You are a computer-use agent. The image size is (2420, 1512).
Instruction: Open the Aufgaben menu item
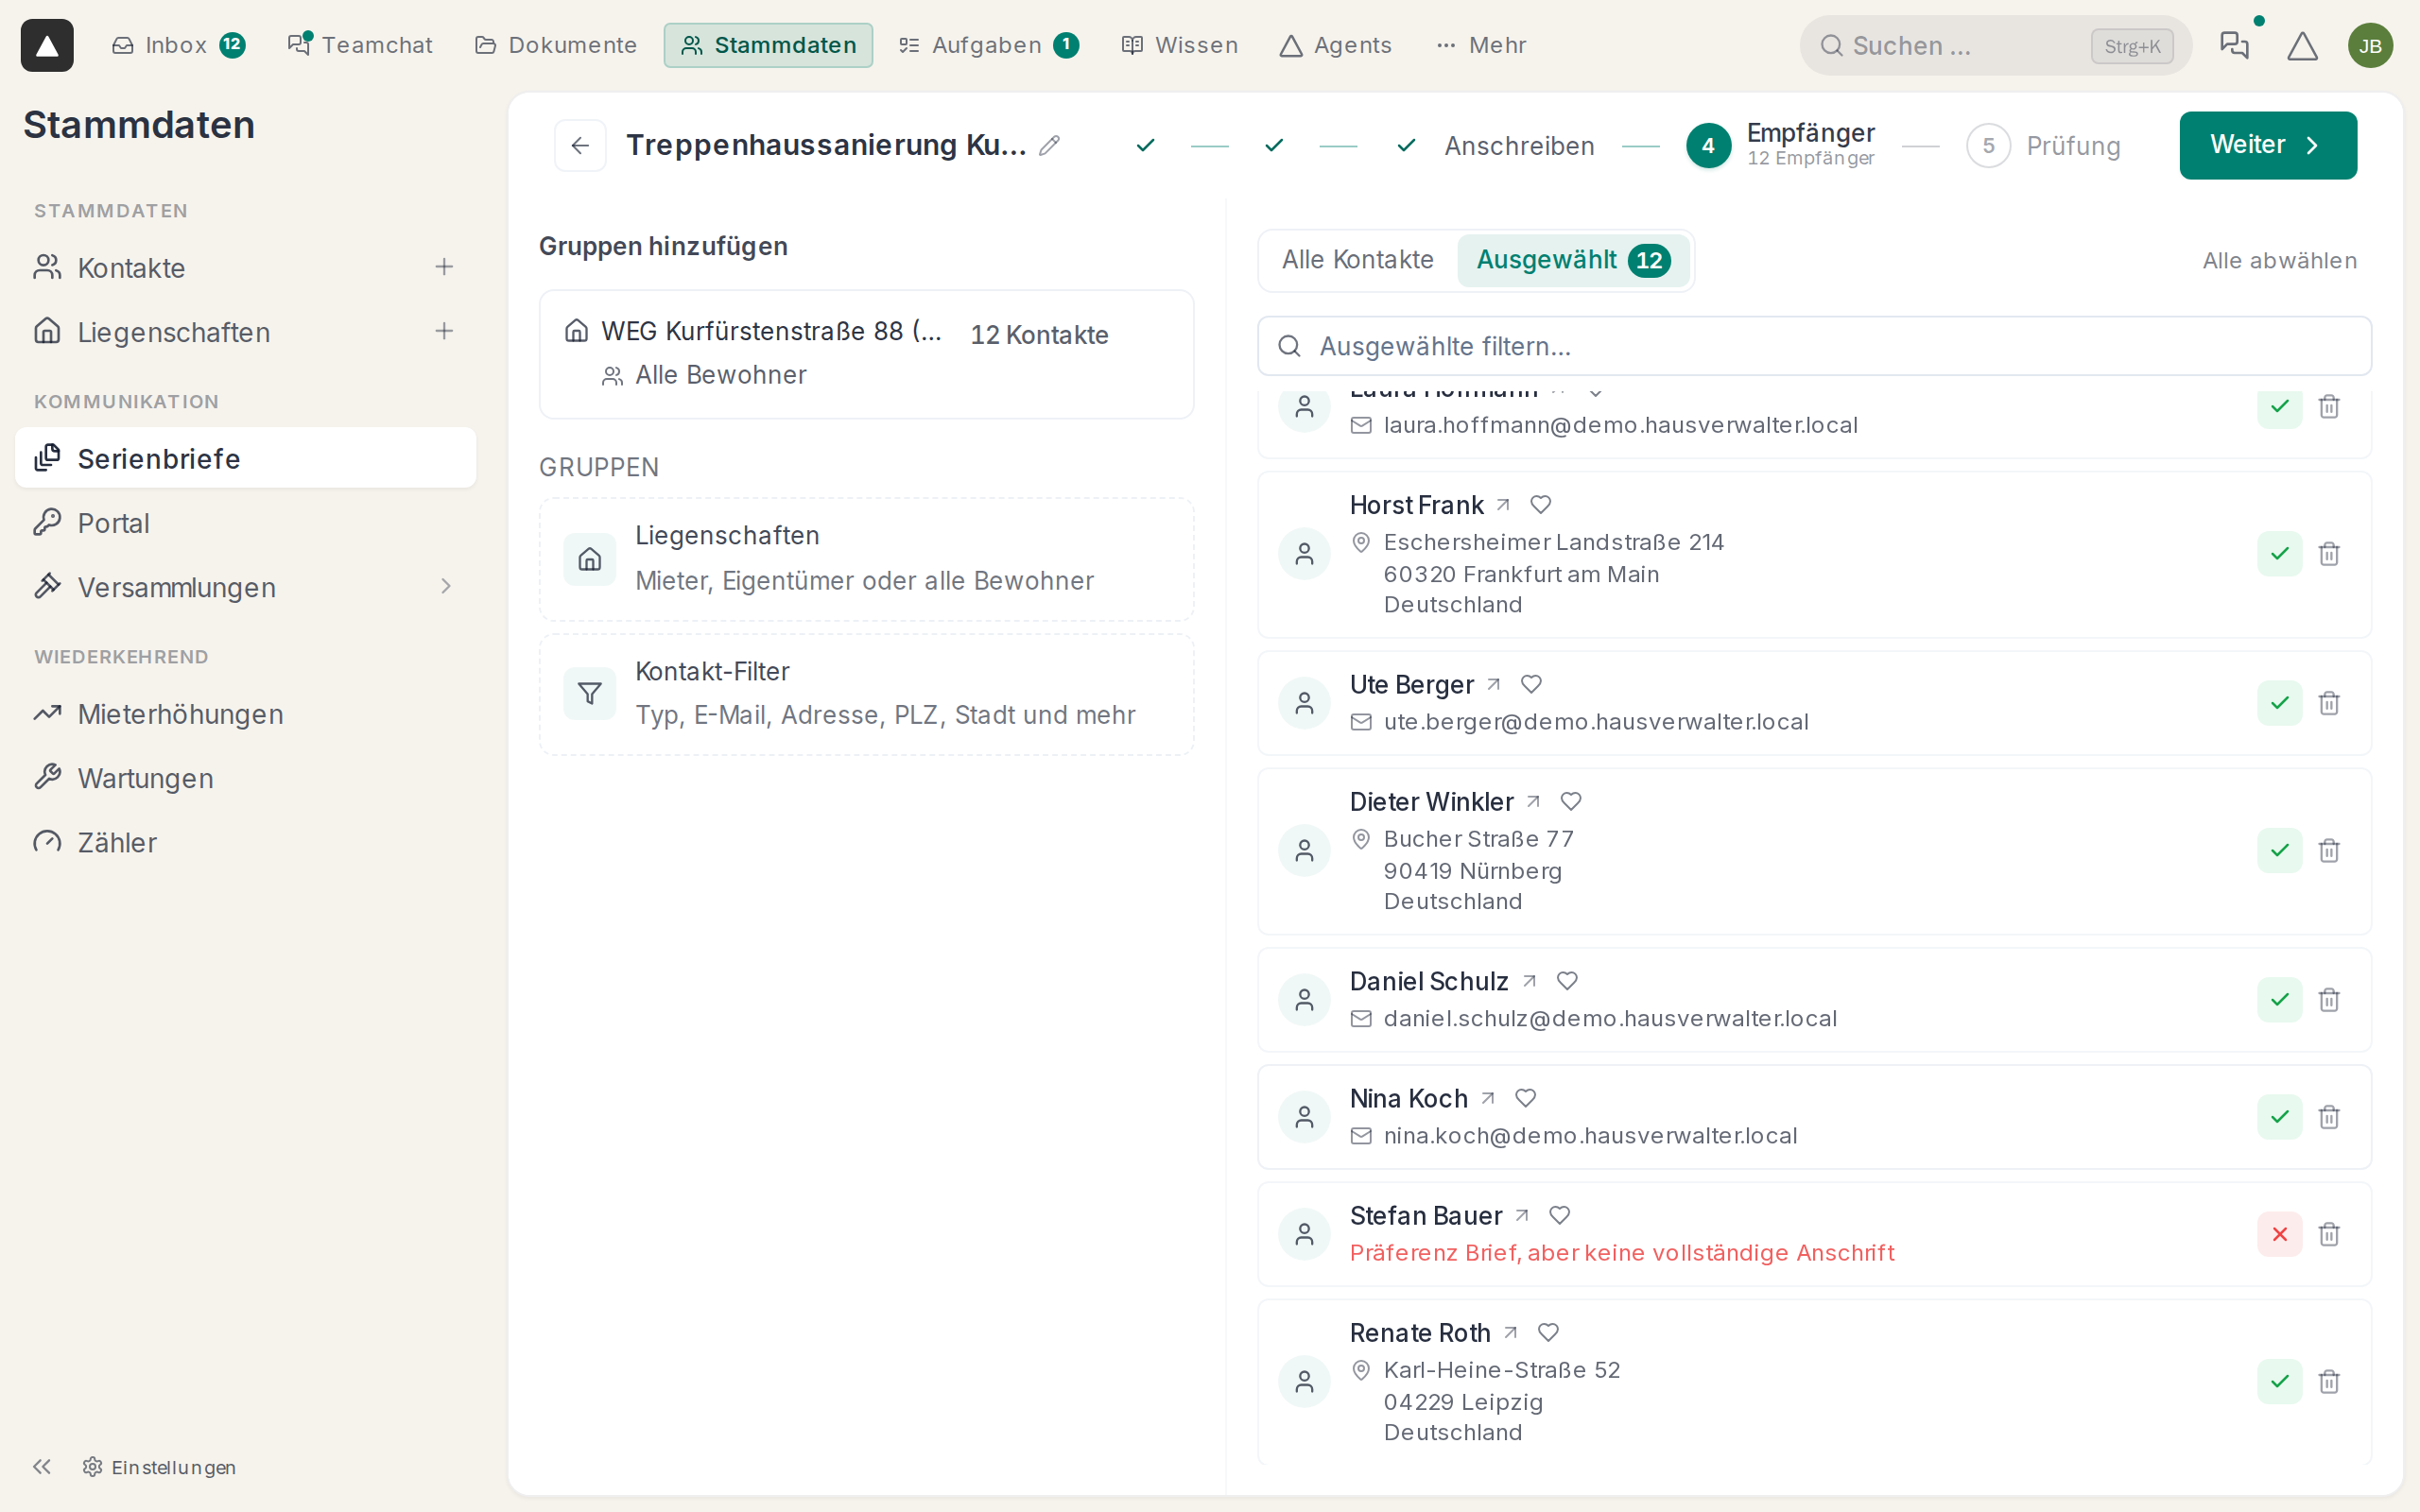click(988, 45)
